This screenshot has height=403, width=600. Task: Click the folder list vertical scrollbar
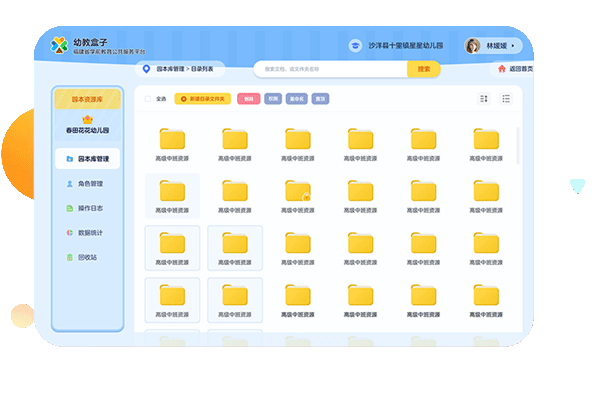tap(518, 145)
